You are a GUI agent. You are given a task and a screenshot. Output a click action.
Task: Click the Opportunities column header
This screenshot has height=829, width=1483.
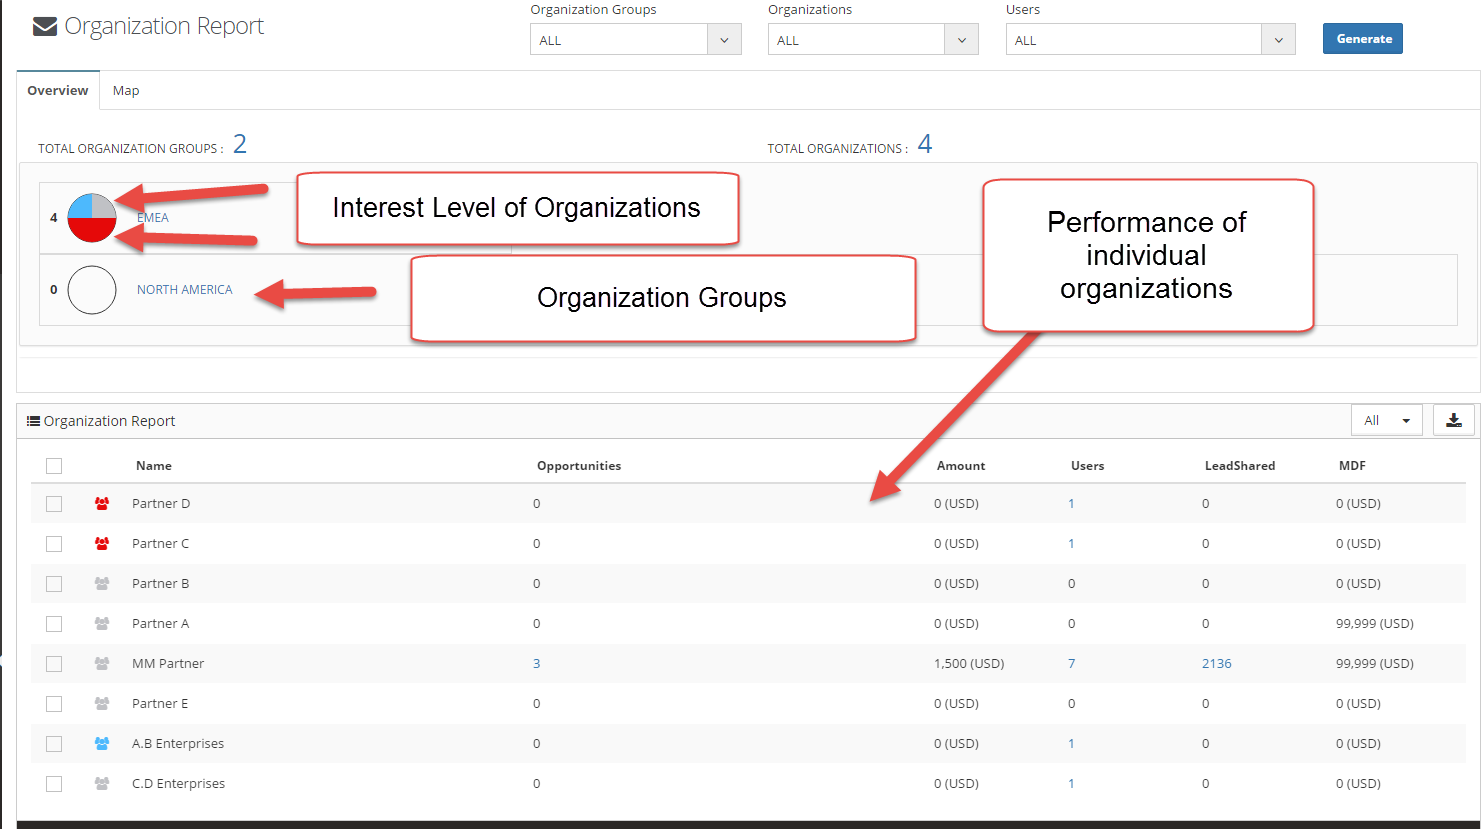click(x=579, y=466)
